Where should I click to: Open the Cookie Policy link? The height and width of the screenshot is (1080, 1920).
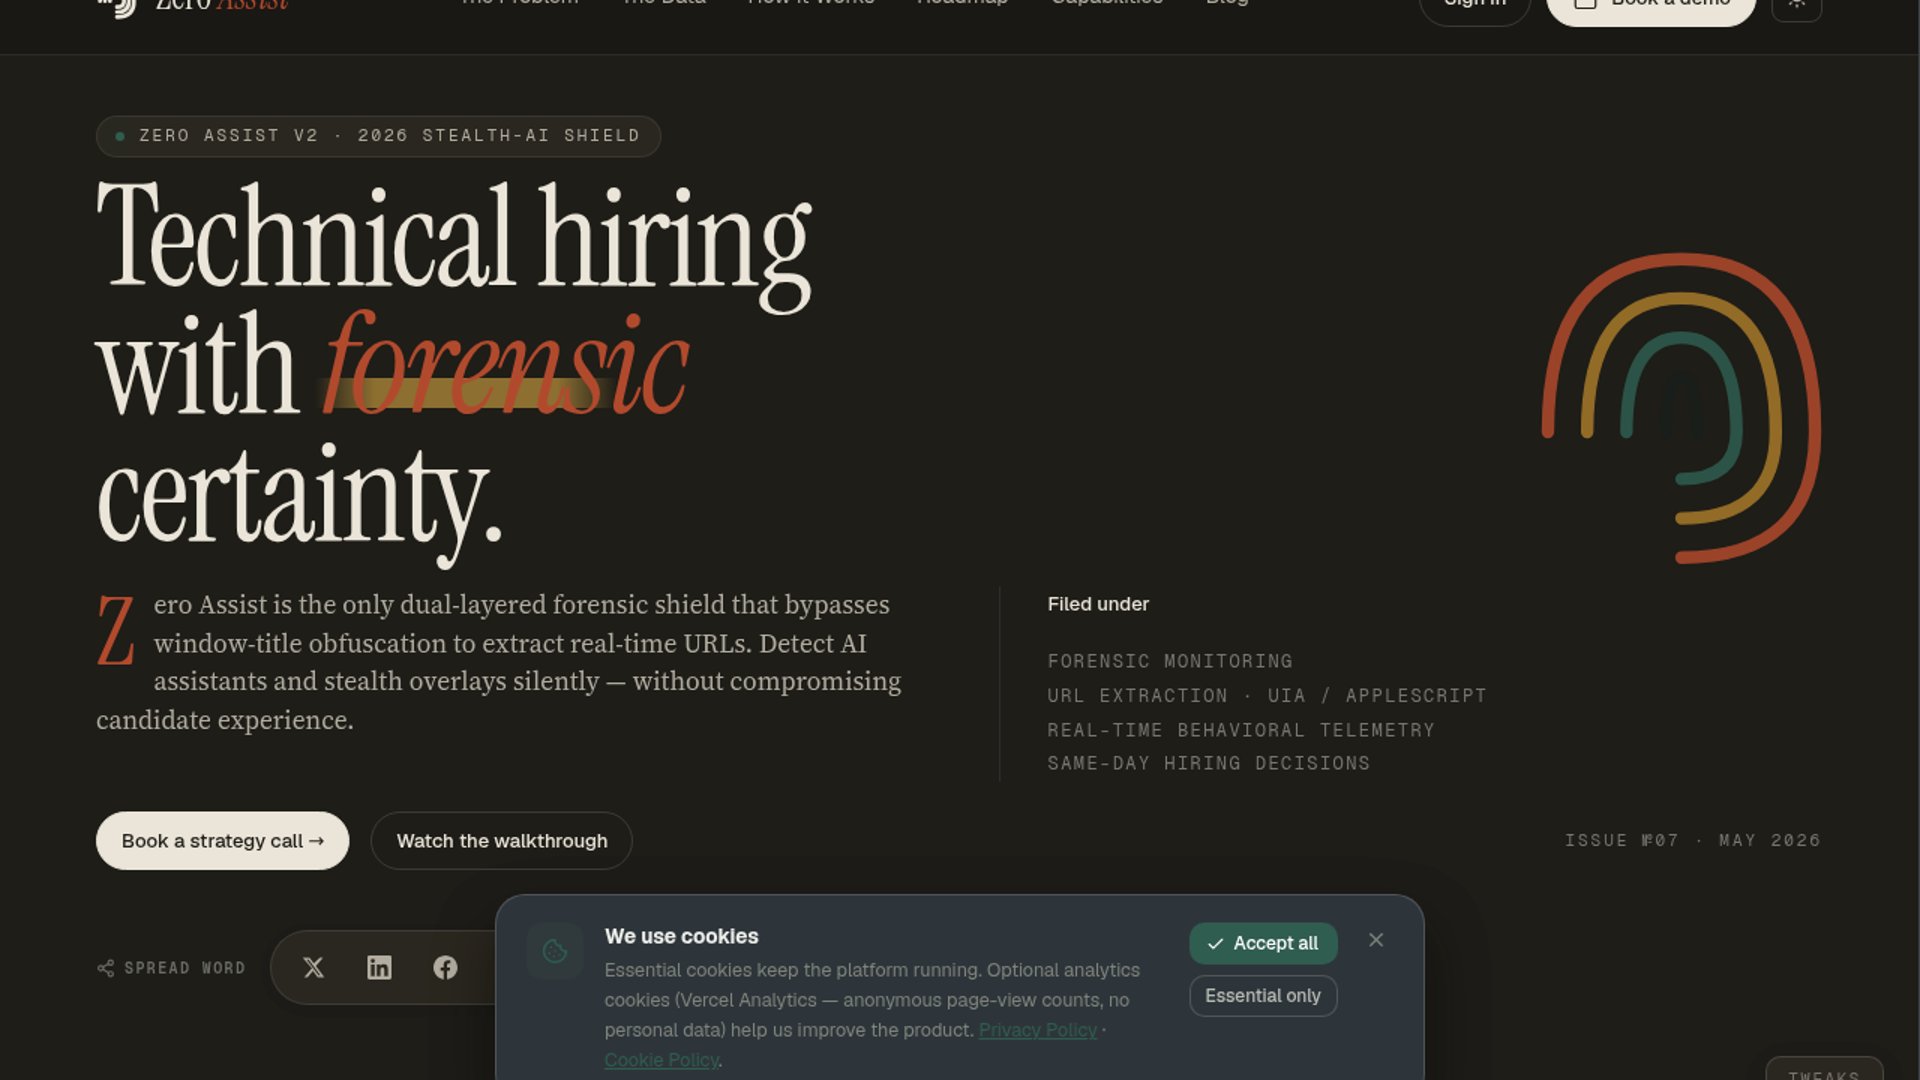661,1060
